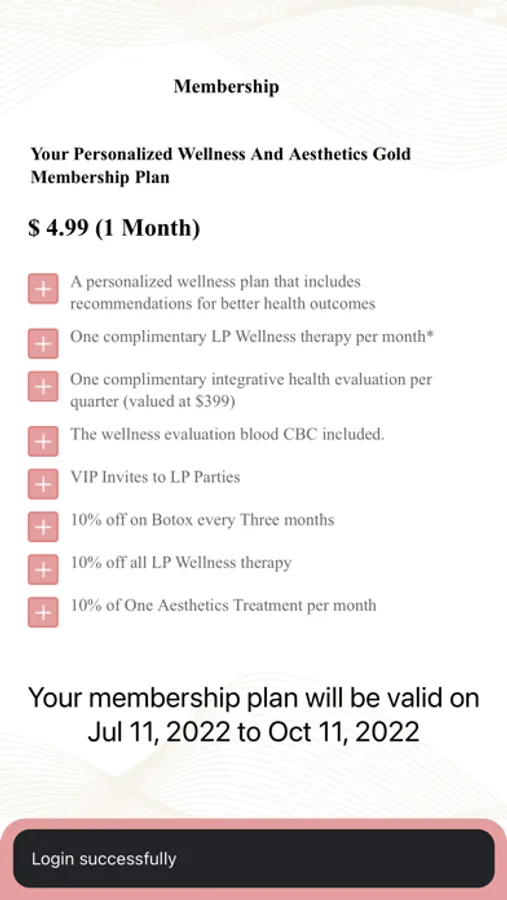This screenshot has height=900, width=507.
Task: Click 'valued at $399' evaluation description
Action: tap(251, 391)
